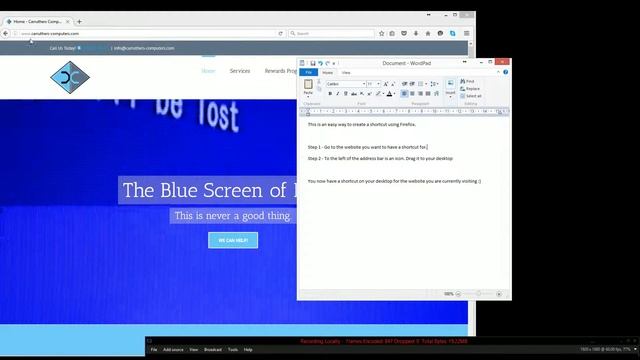Image resolution: width=640 pixels, height=360 pixels.
Task: Toggle Strikethrough formatting in WordPad
Action: coord(353,94)
